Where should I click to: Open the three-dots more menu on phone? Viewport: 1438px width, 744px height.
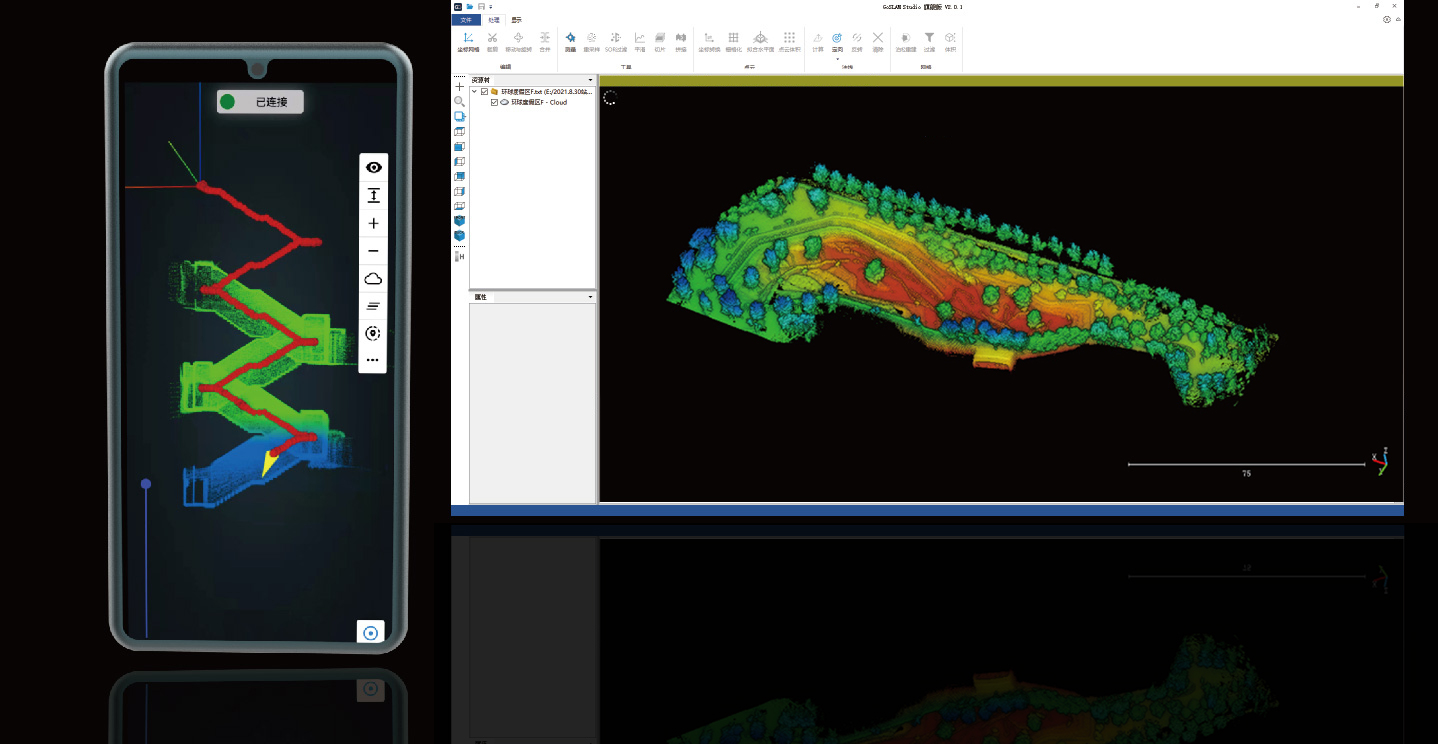tap(373, 360)
